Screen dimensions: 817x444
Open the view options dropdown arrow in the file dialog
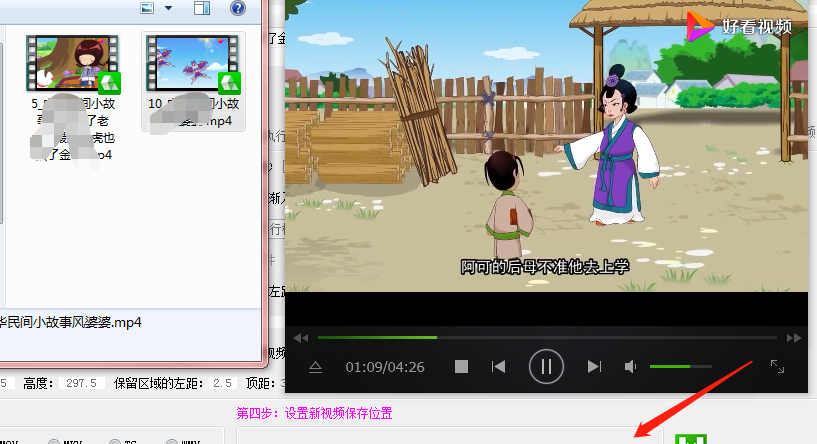pyautogui.click(x=168, y=8)
